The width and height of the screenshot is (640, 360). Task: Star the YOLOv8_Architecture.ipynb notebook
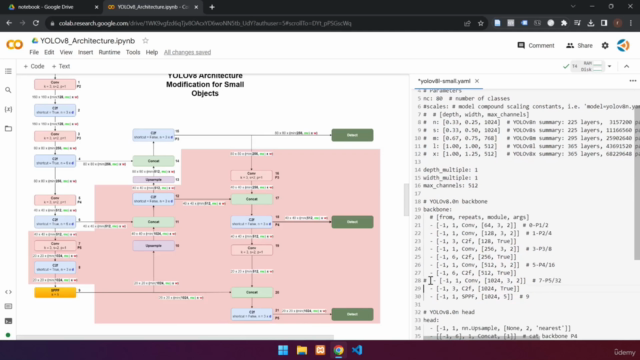coord(145,41)
